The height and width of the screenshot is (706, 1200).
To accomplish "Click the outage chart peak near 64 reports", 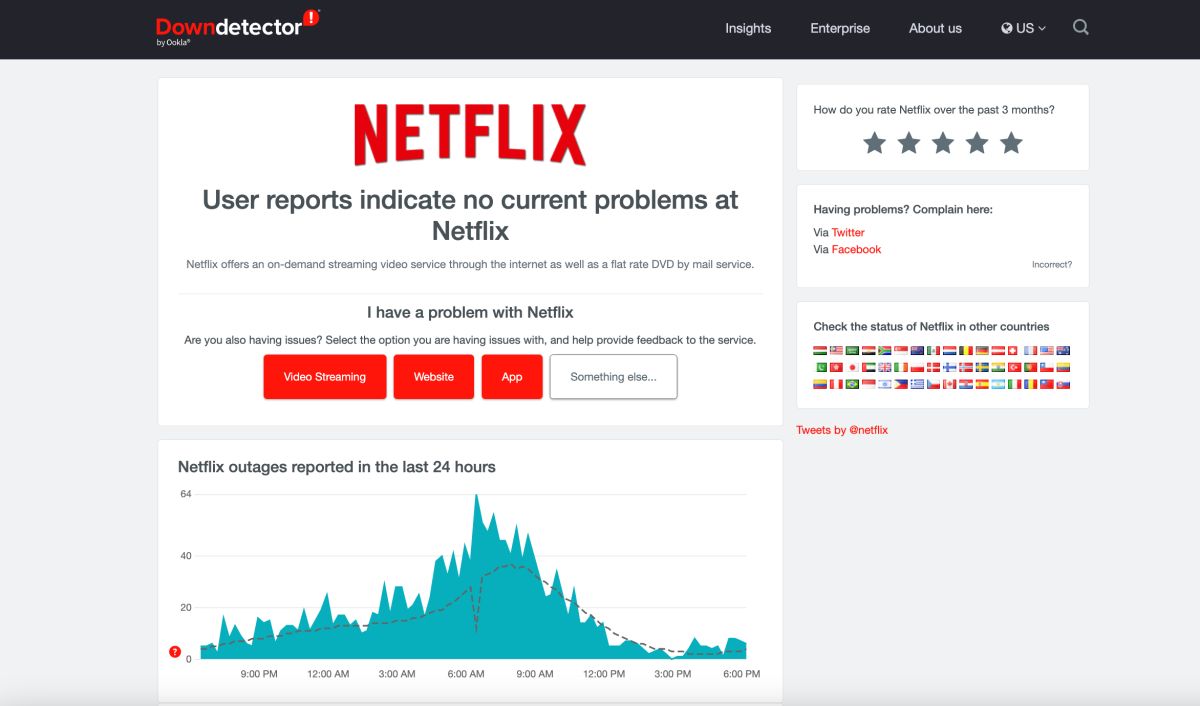I will tap(476, 496).
